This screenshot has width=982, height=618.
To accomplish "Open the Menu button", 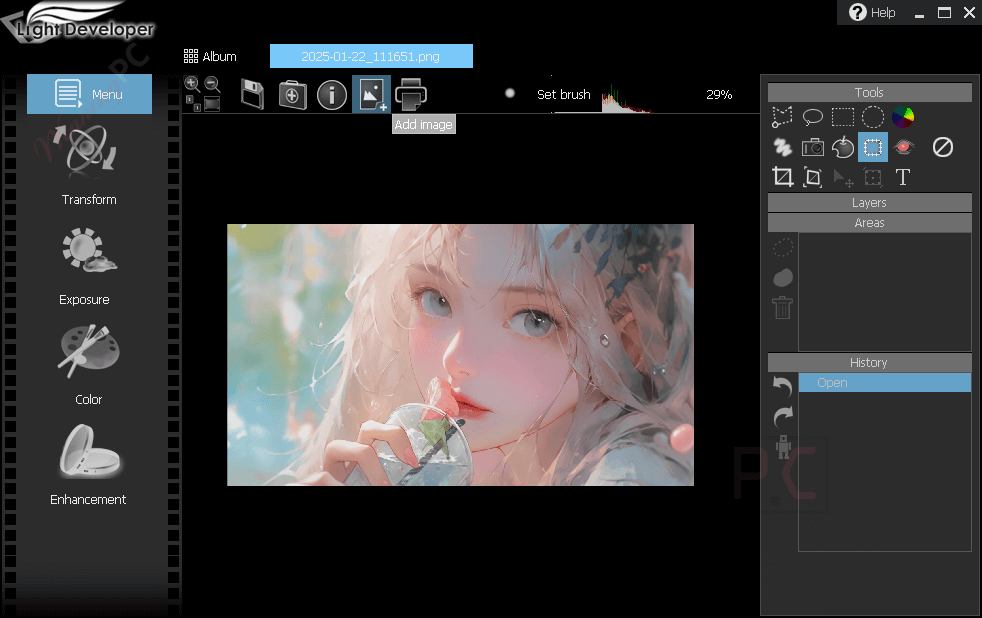I will coord(90,94).
